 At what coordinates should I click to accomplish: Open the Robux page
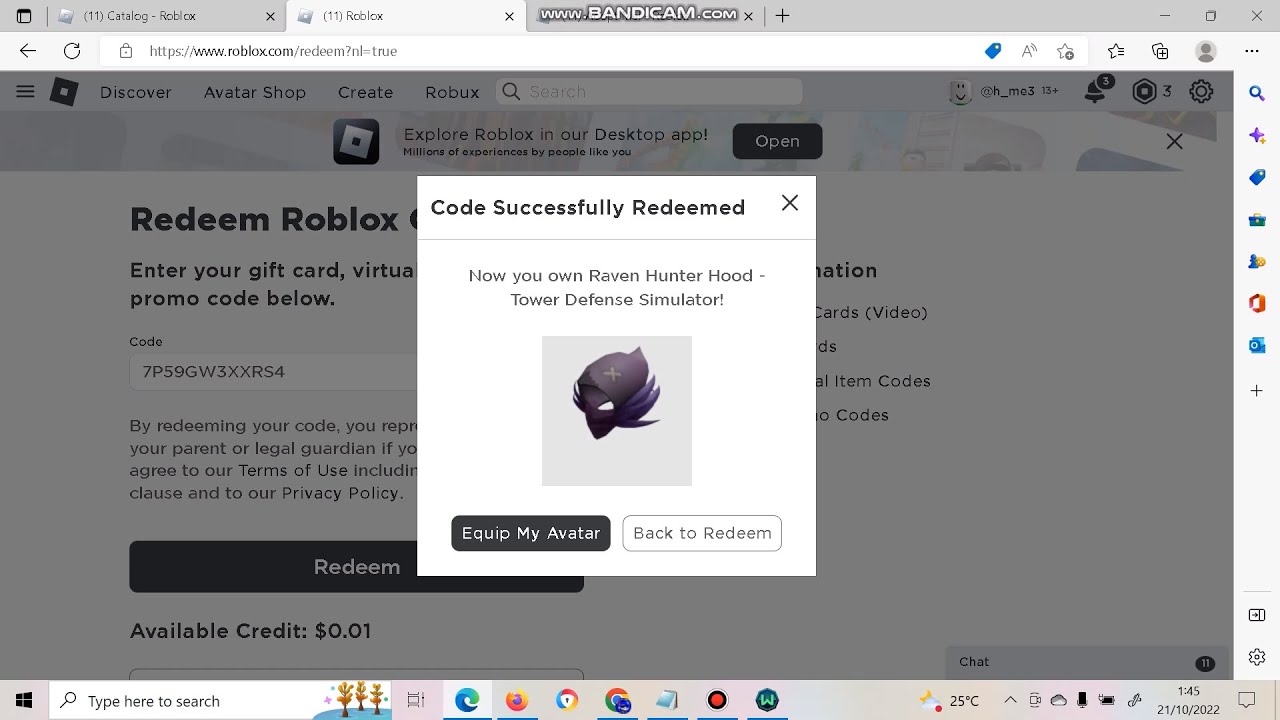pyautogui.click(x=452, y=92)
